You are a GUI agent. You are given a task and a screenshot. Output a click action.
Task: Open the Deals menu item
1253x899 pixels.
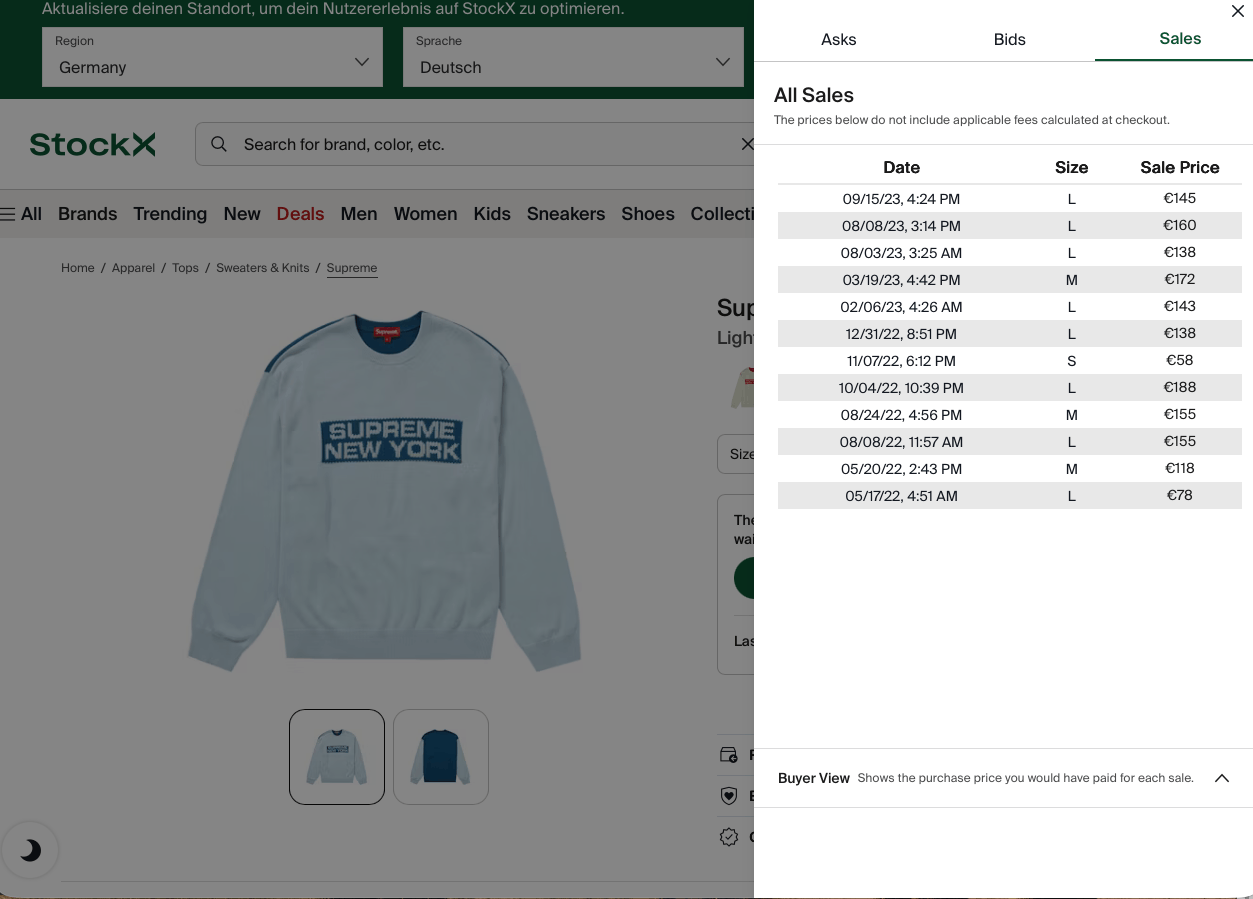(x=300, y=214)
